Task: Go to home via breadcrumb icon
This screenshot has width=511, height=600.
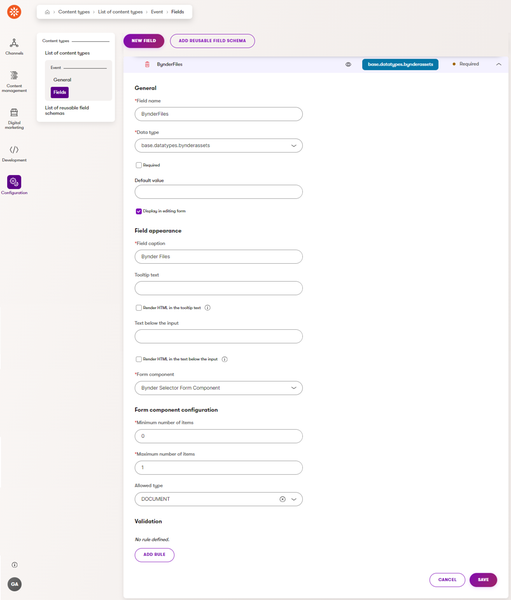Action: pos(47,12)
